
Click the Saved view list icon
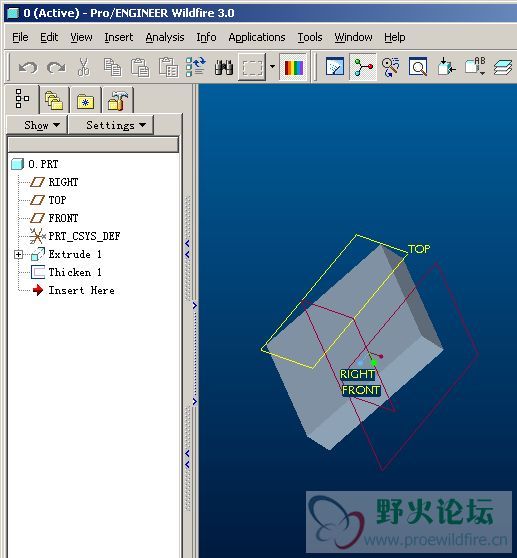(x=475, y=67)
